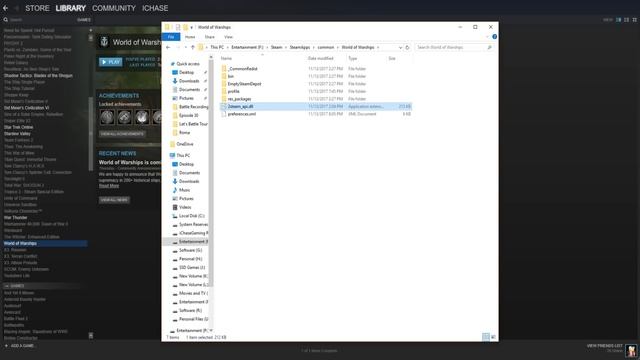Click the This PC computer icon
640x360 pixels.
pos(172,156)
